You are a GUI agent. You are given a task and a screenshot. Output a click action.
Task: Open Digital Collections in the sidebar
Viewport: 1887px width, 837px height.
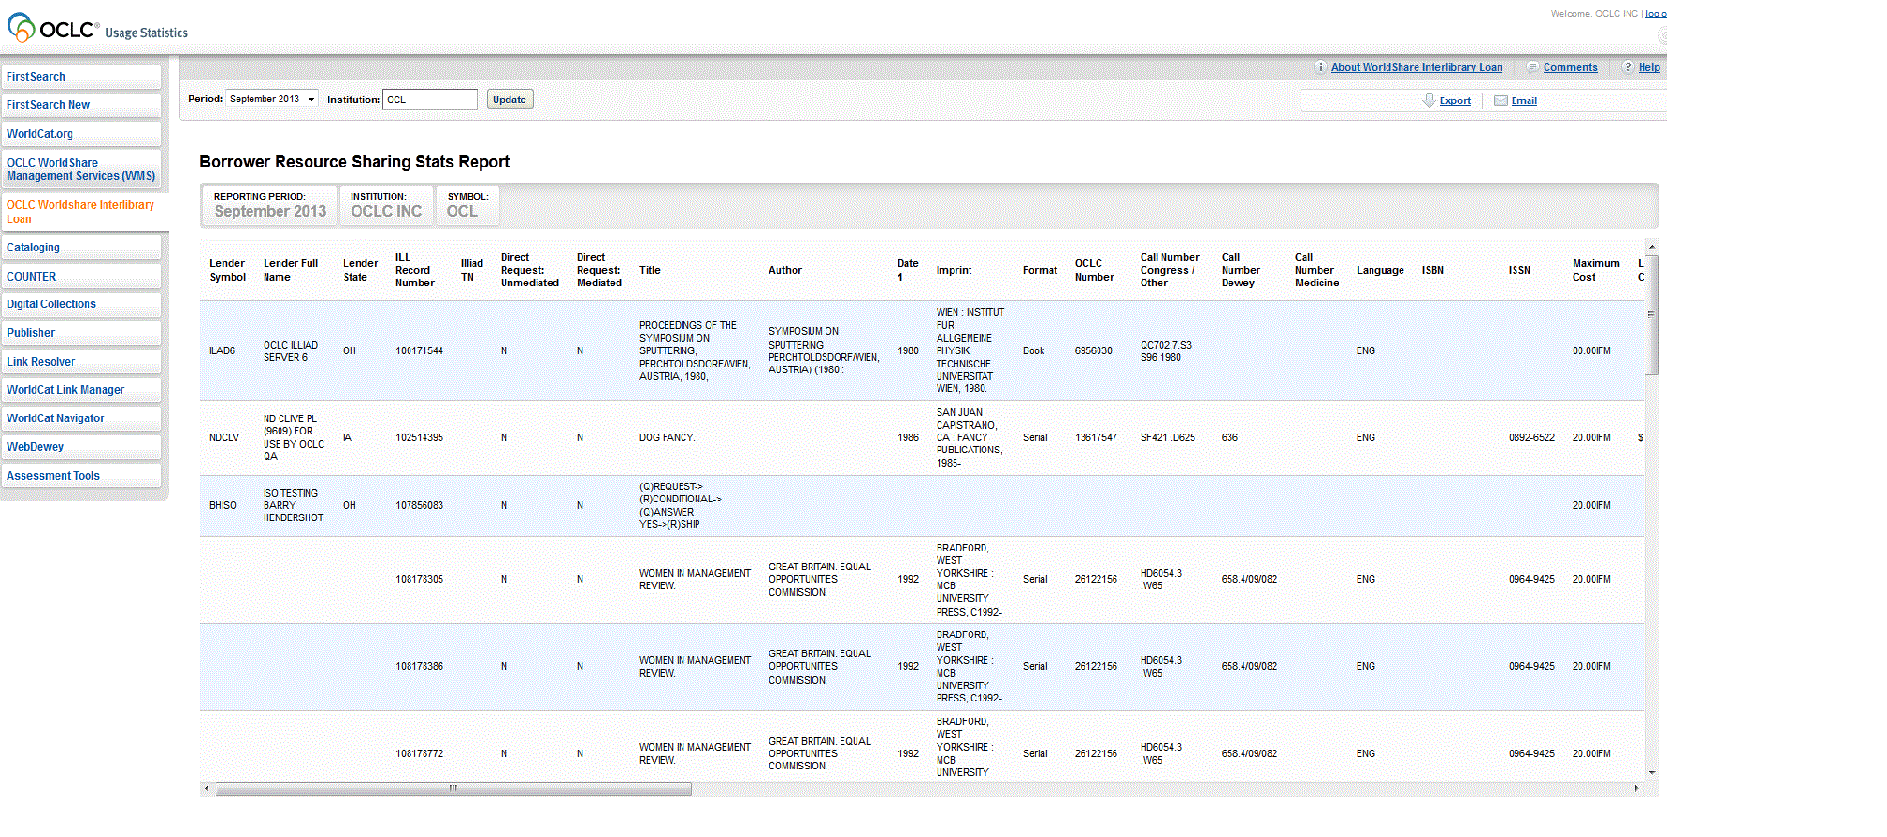tap(81, 304)
